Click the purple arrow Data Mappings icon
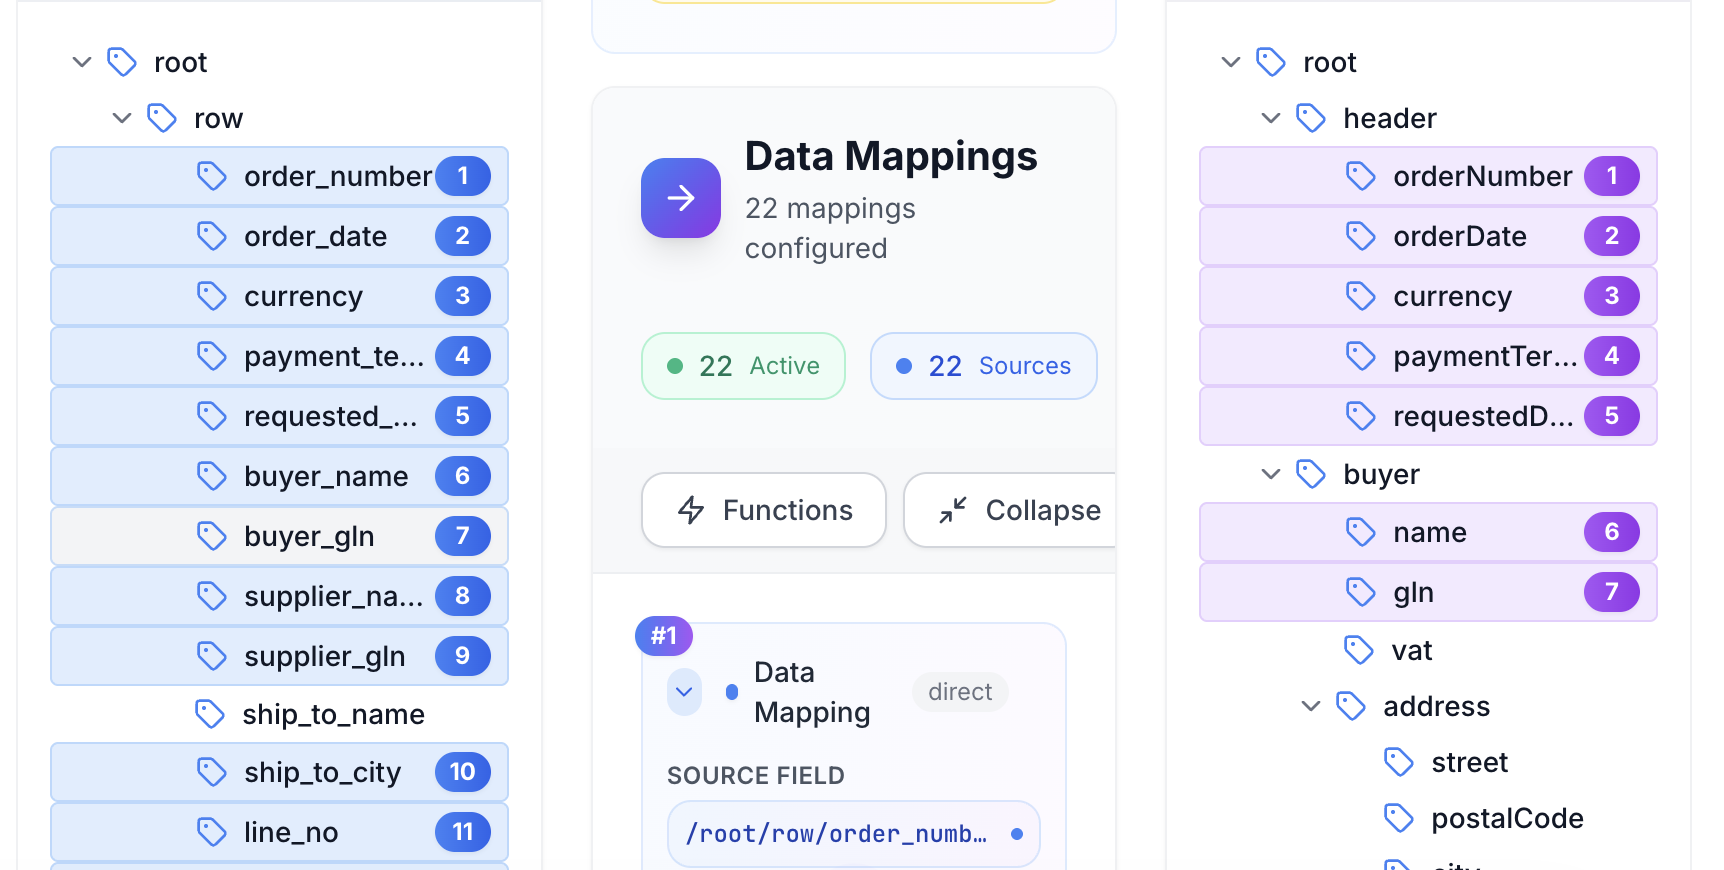 (680, 198)
